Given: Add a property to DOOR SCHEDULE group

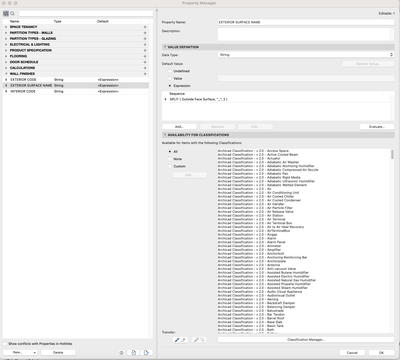Looking at the screenshot, I should pos(145,62).
